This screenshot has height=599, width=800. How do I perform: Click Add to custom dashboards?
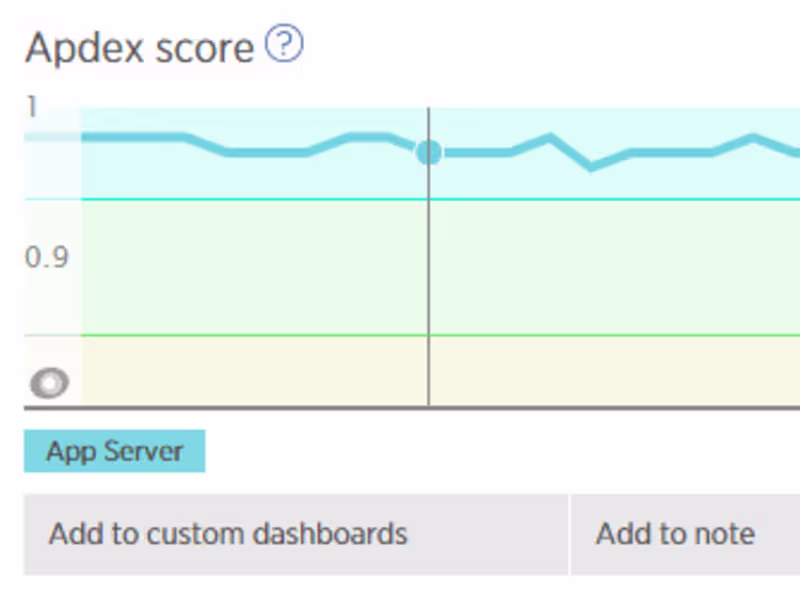pos(228,534)
